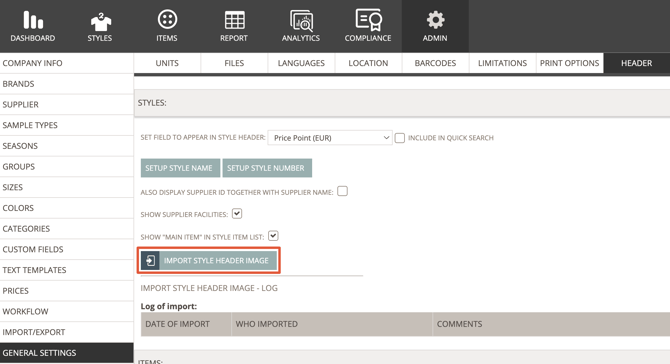Open the Analytics magnifier chart icon
The height and width of the screenshot is (364, 670).
(301, 21)
